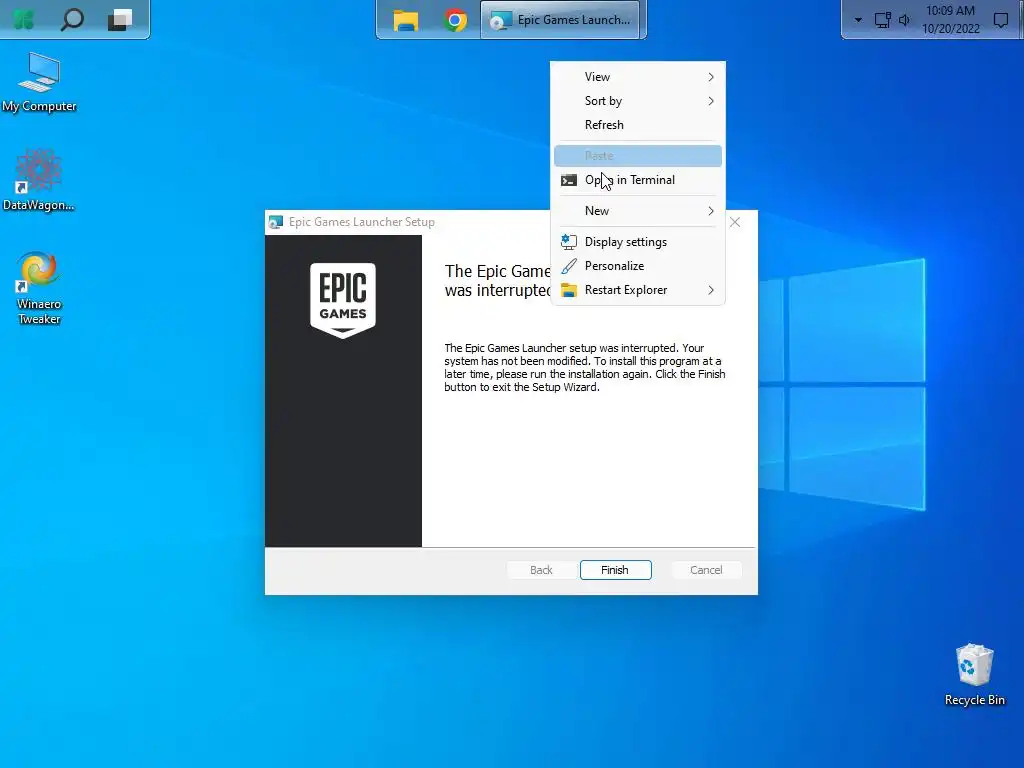
Task: Open network status tray icon
Action: point(882,20)
